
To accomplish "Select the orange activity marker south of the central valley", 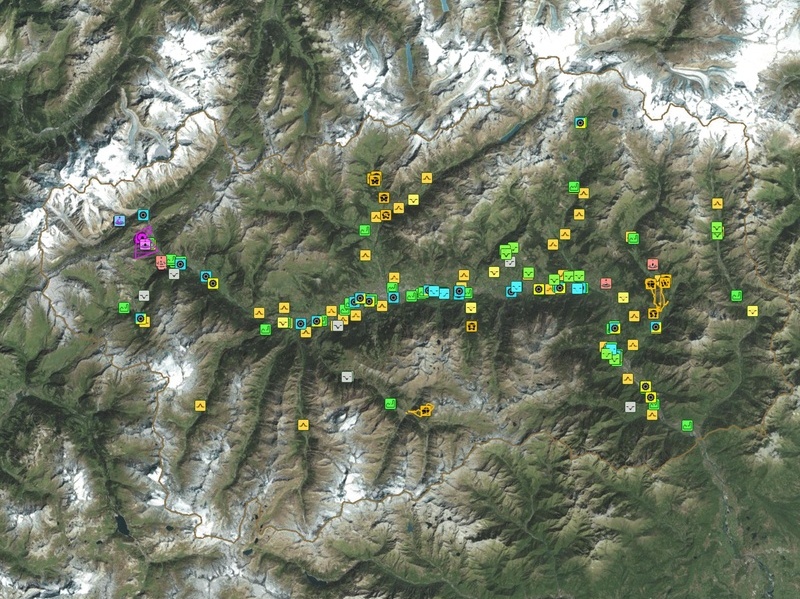I will 471,326.
